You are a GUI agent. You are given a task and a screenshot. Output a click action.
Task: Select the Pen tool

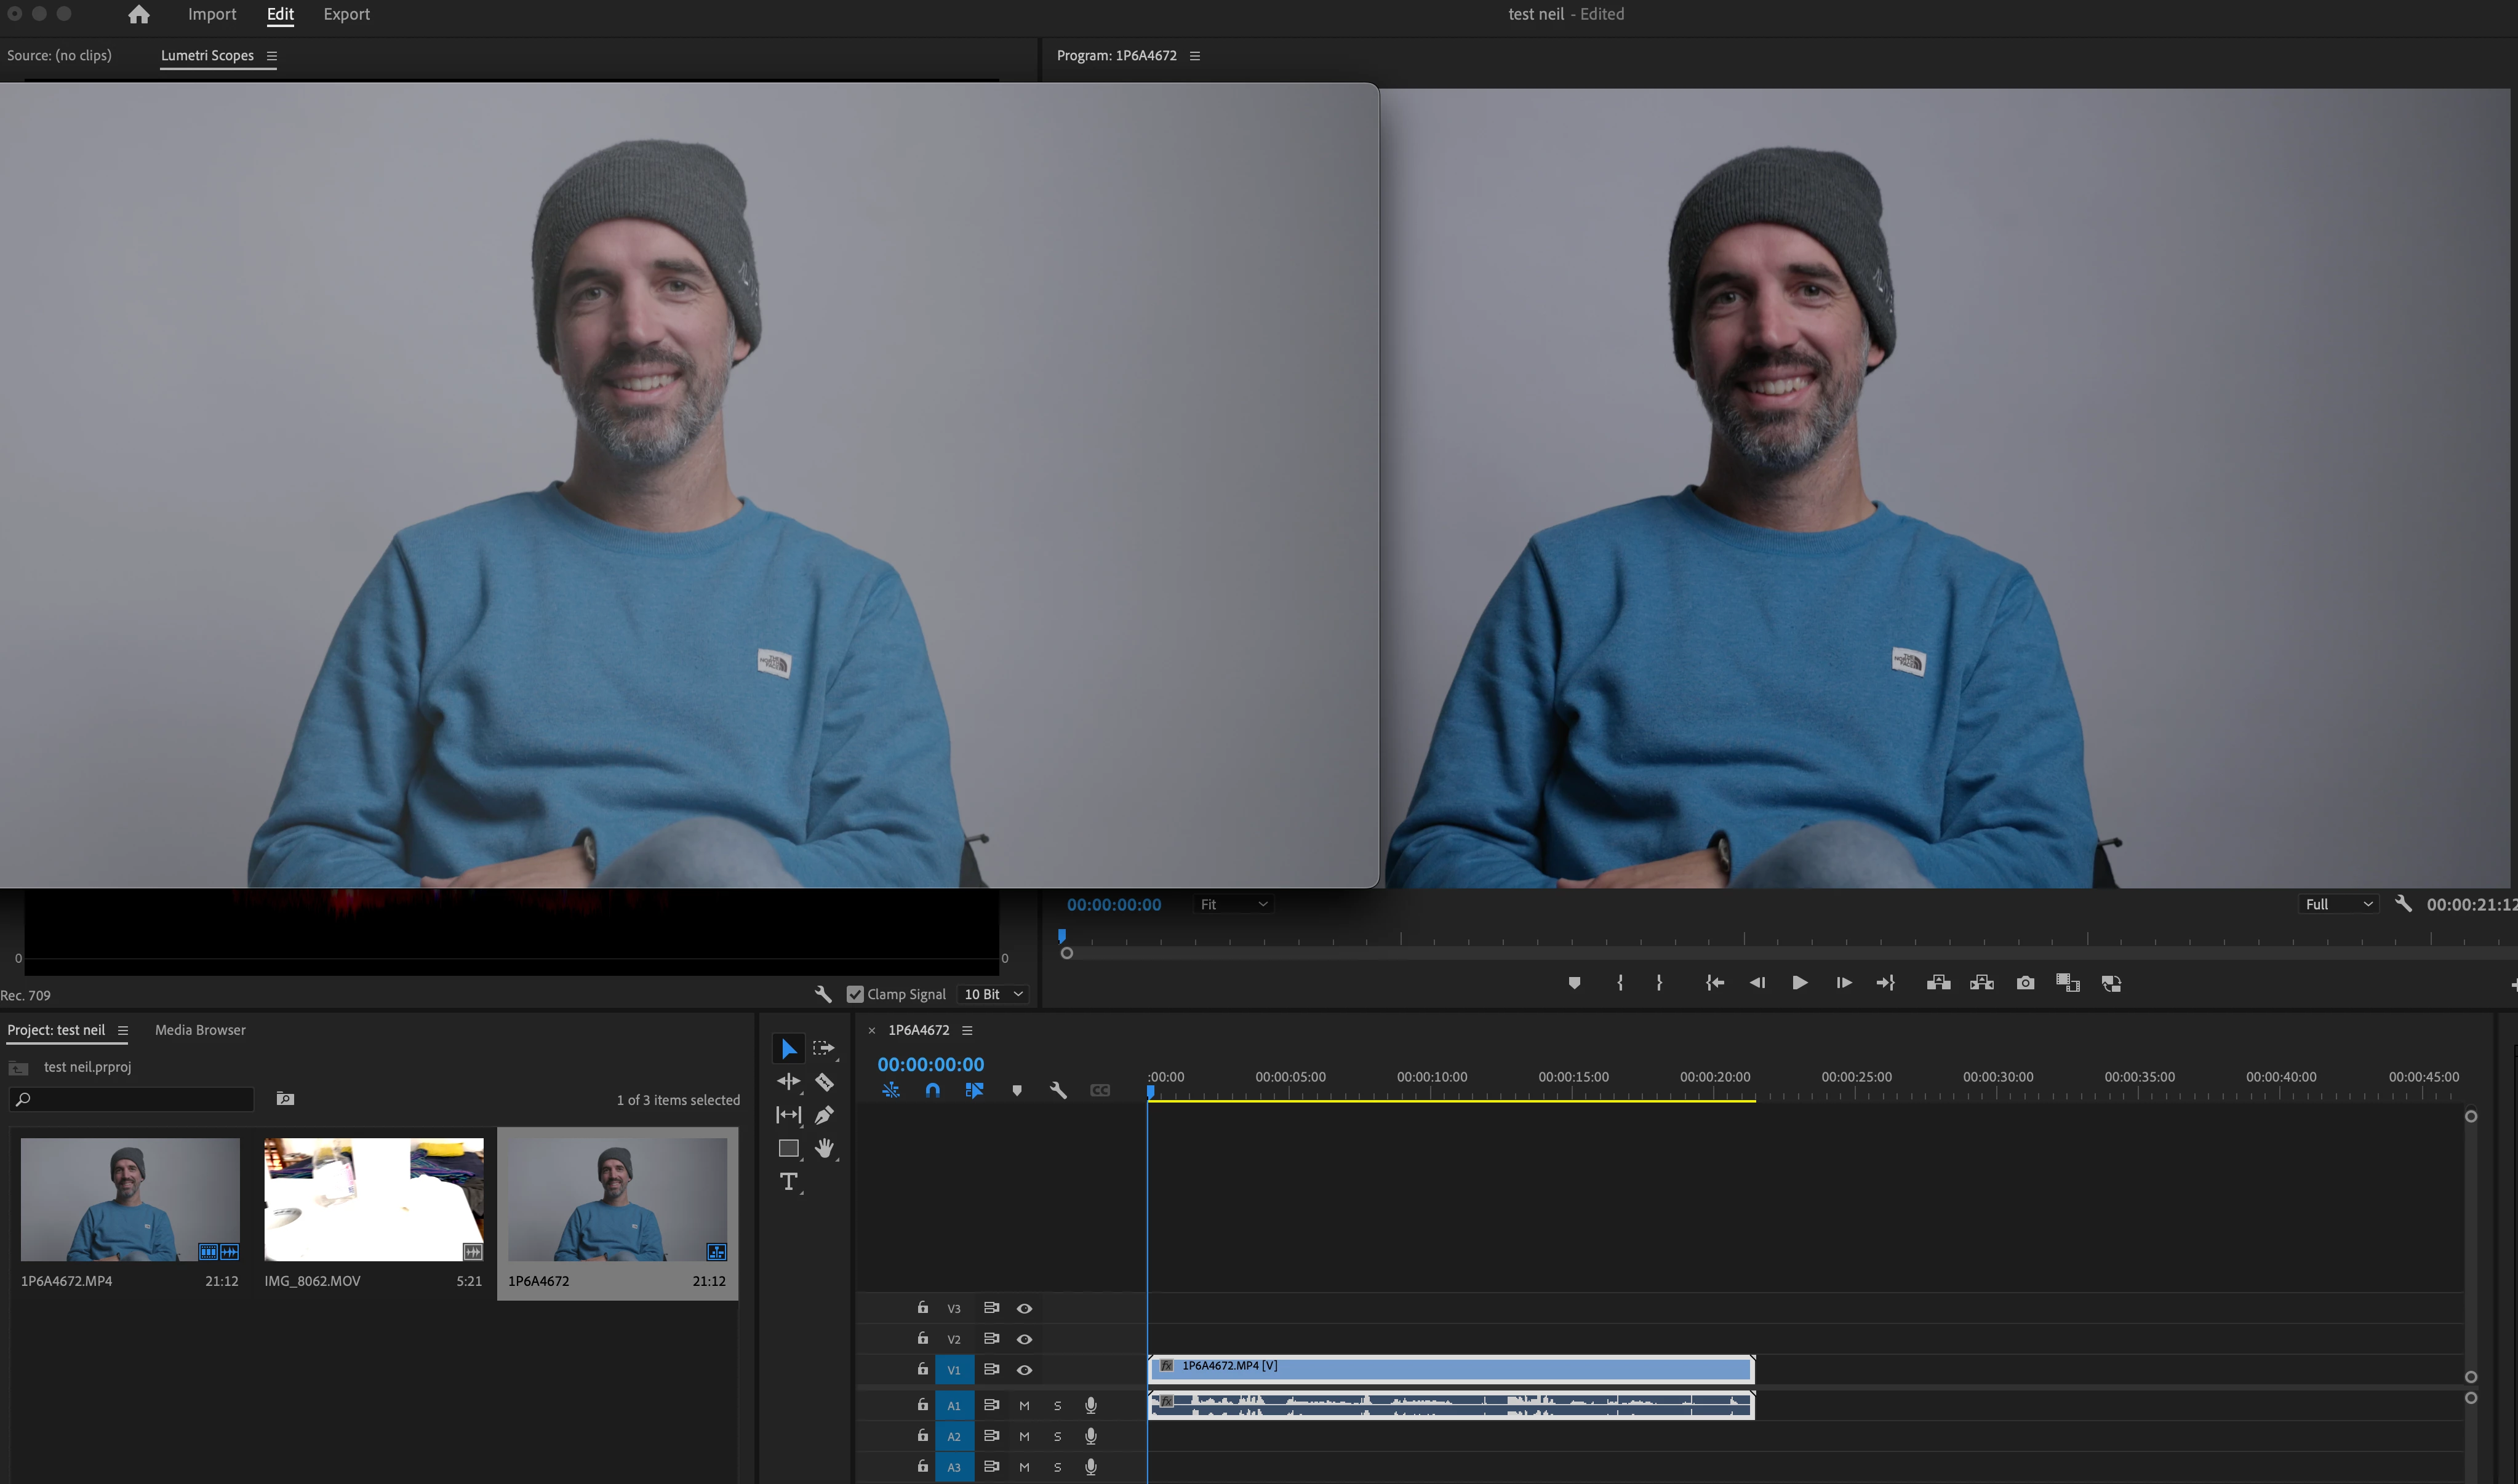[x=824, y=1115]
